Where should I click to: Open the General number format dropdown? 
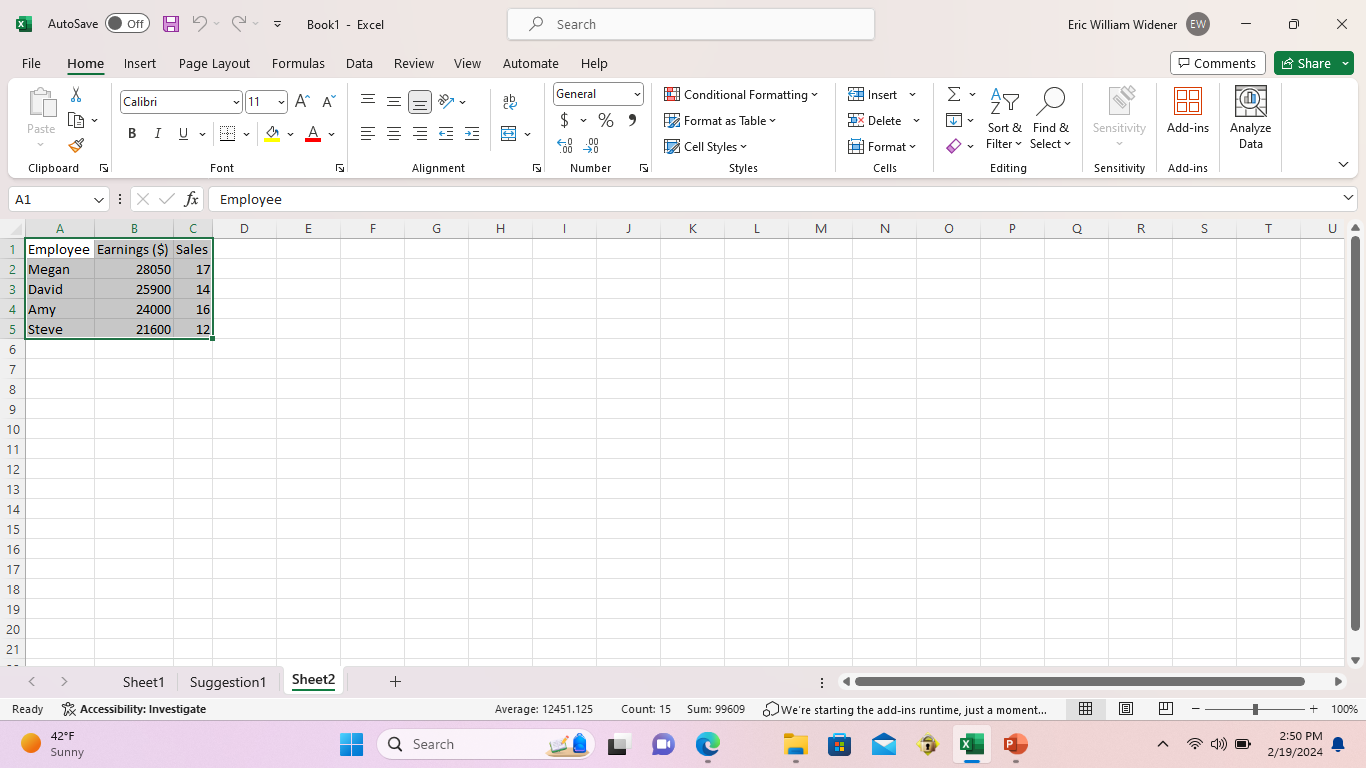(x=637, y=94)
